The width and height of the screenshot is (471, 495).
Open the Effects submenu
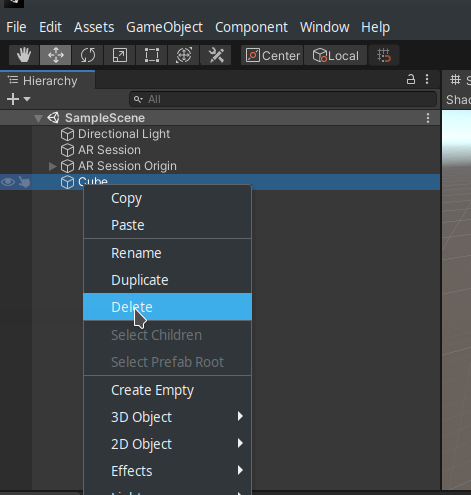point(167,471)
